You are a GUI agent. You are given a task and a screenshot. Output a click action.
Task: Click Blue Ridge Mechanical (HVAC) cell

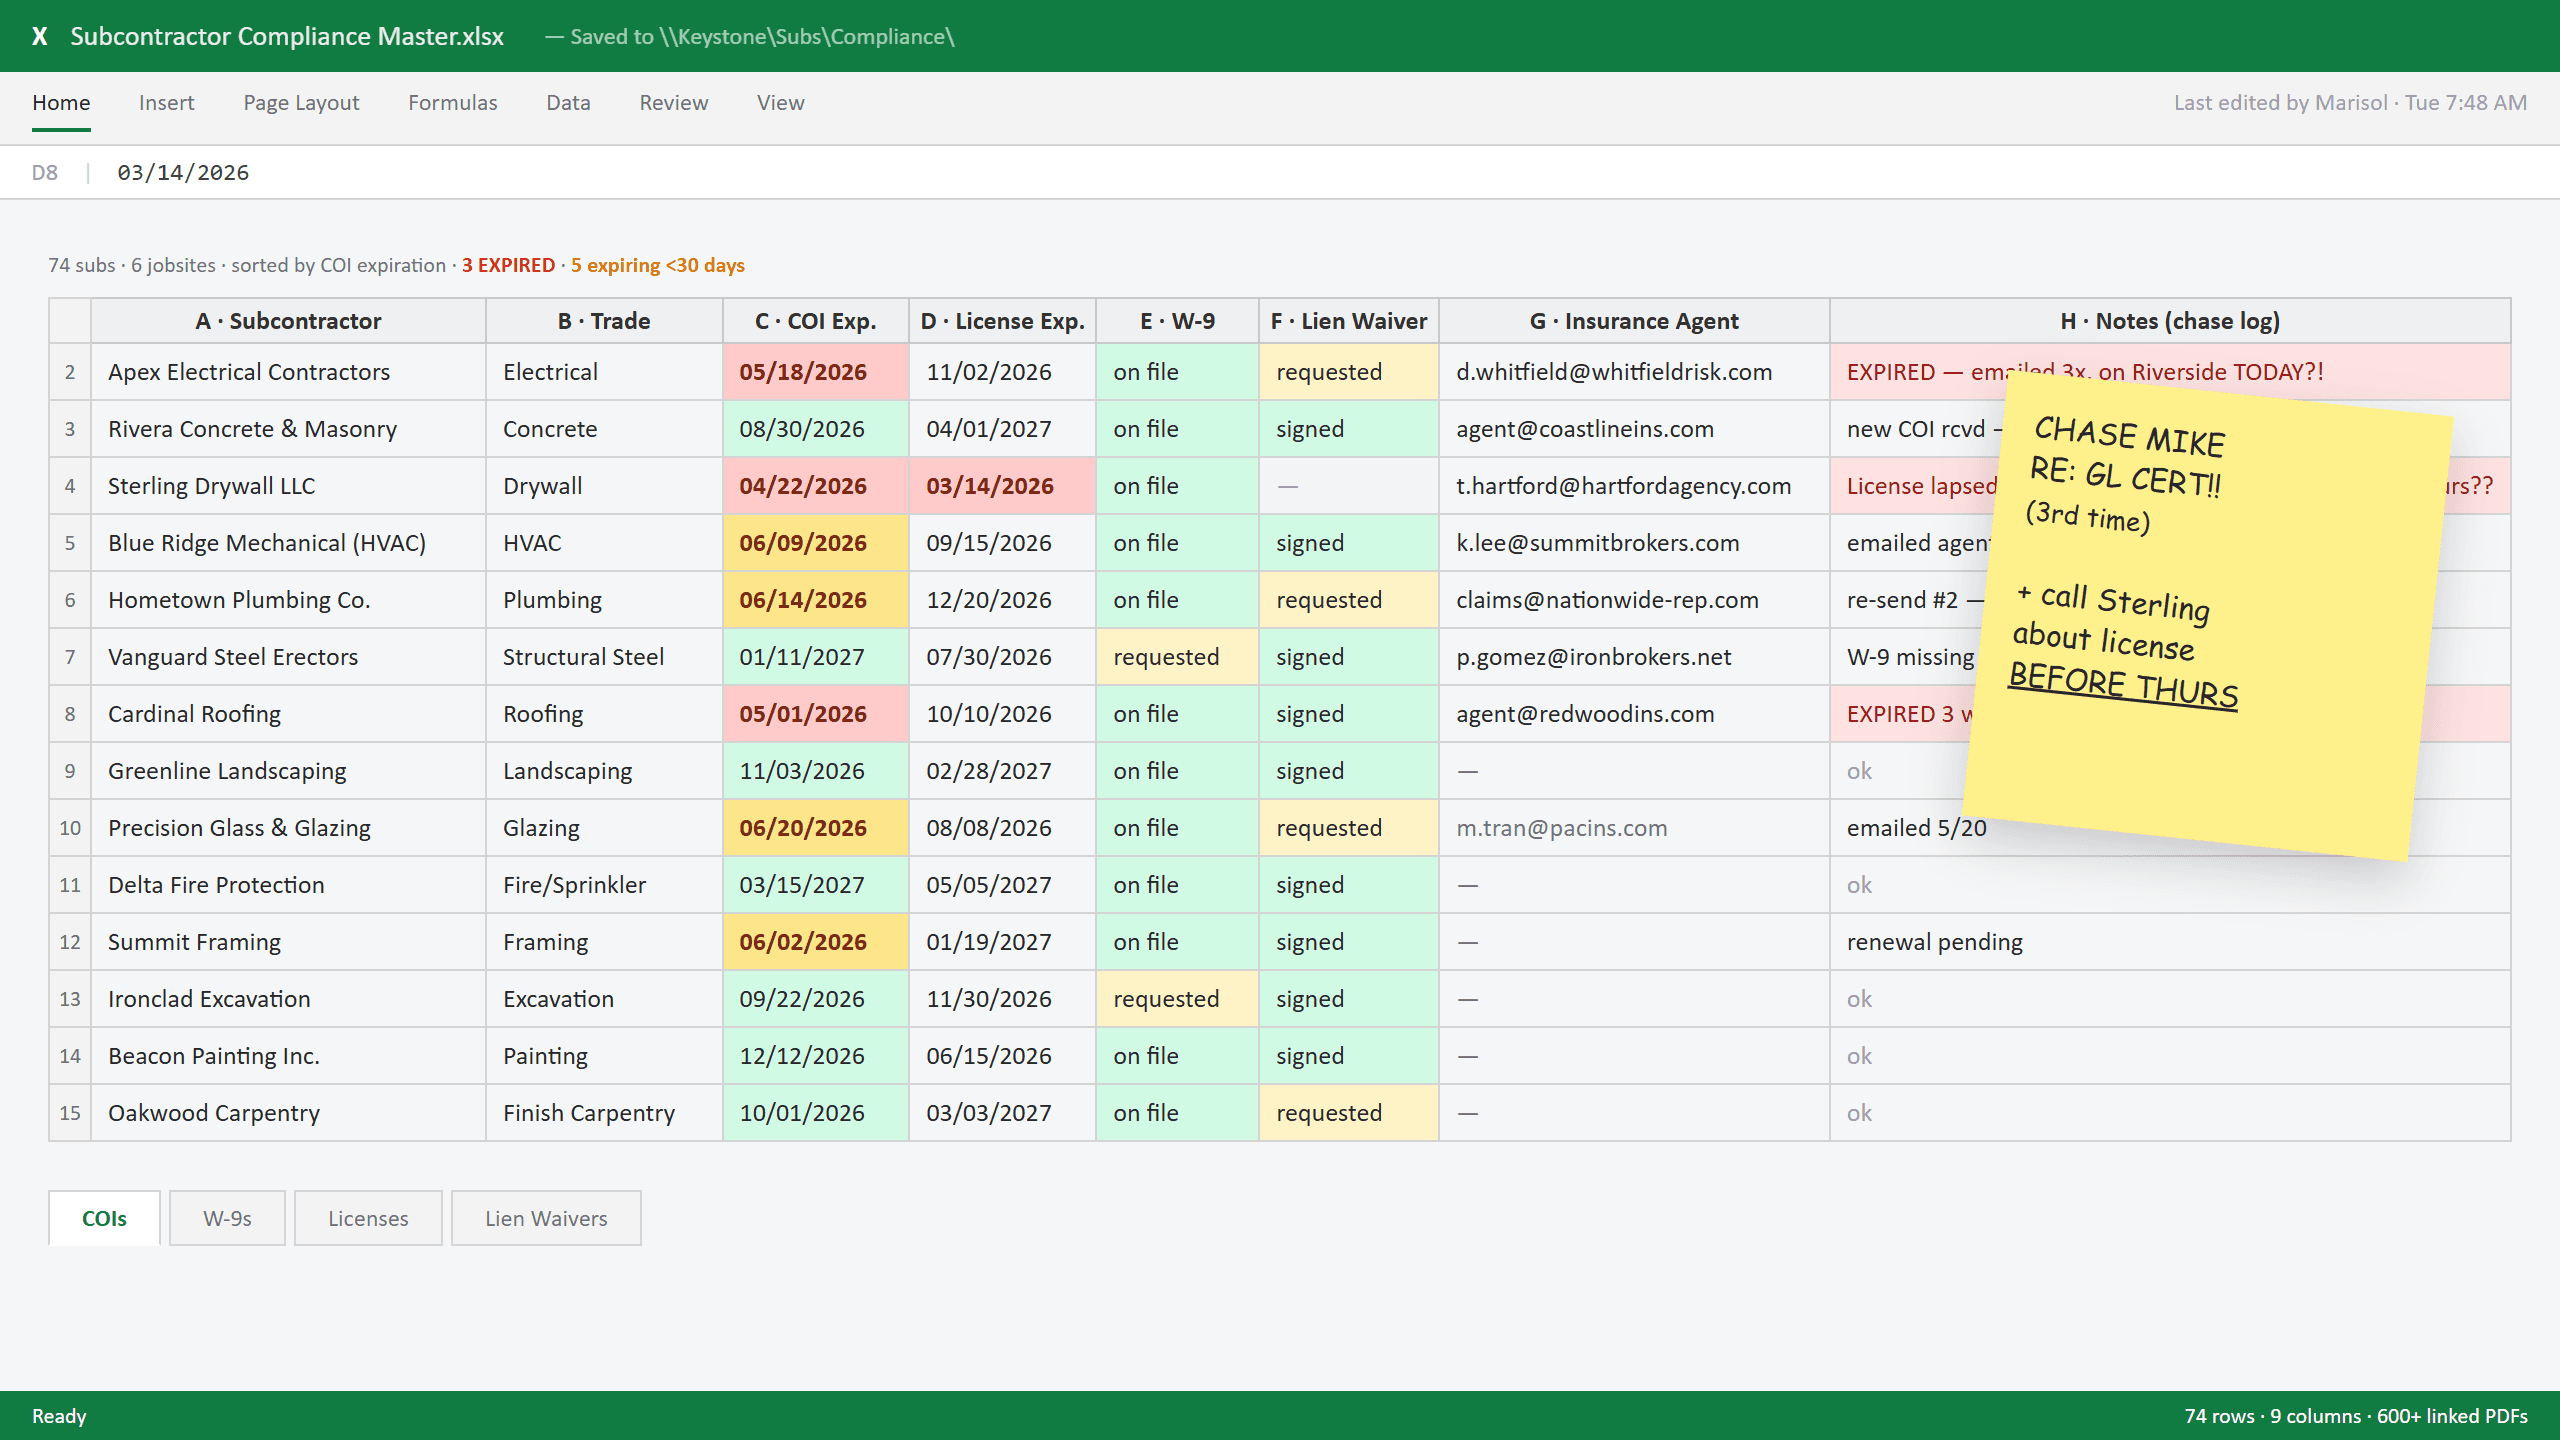(x=288, y=543)
